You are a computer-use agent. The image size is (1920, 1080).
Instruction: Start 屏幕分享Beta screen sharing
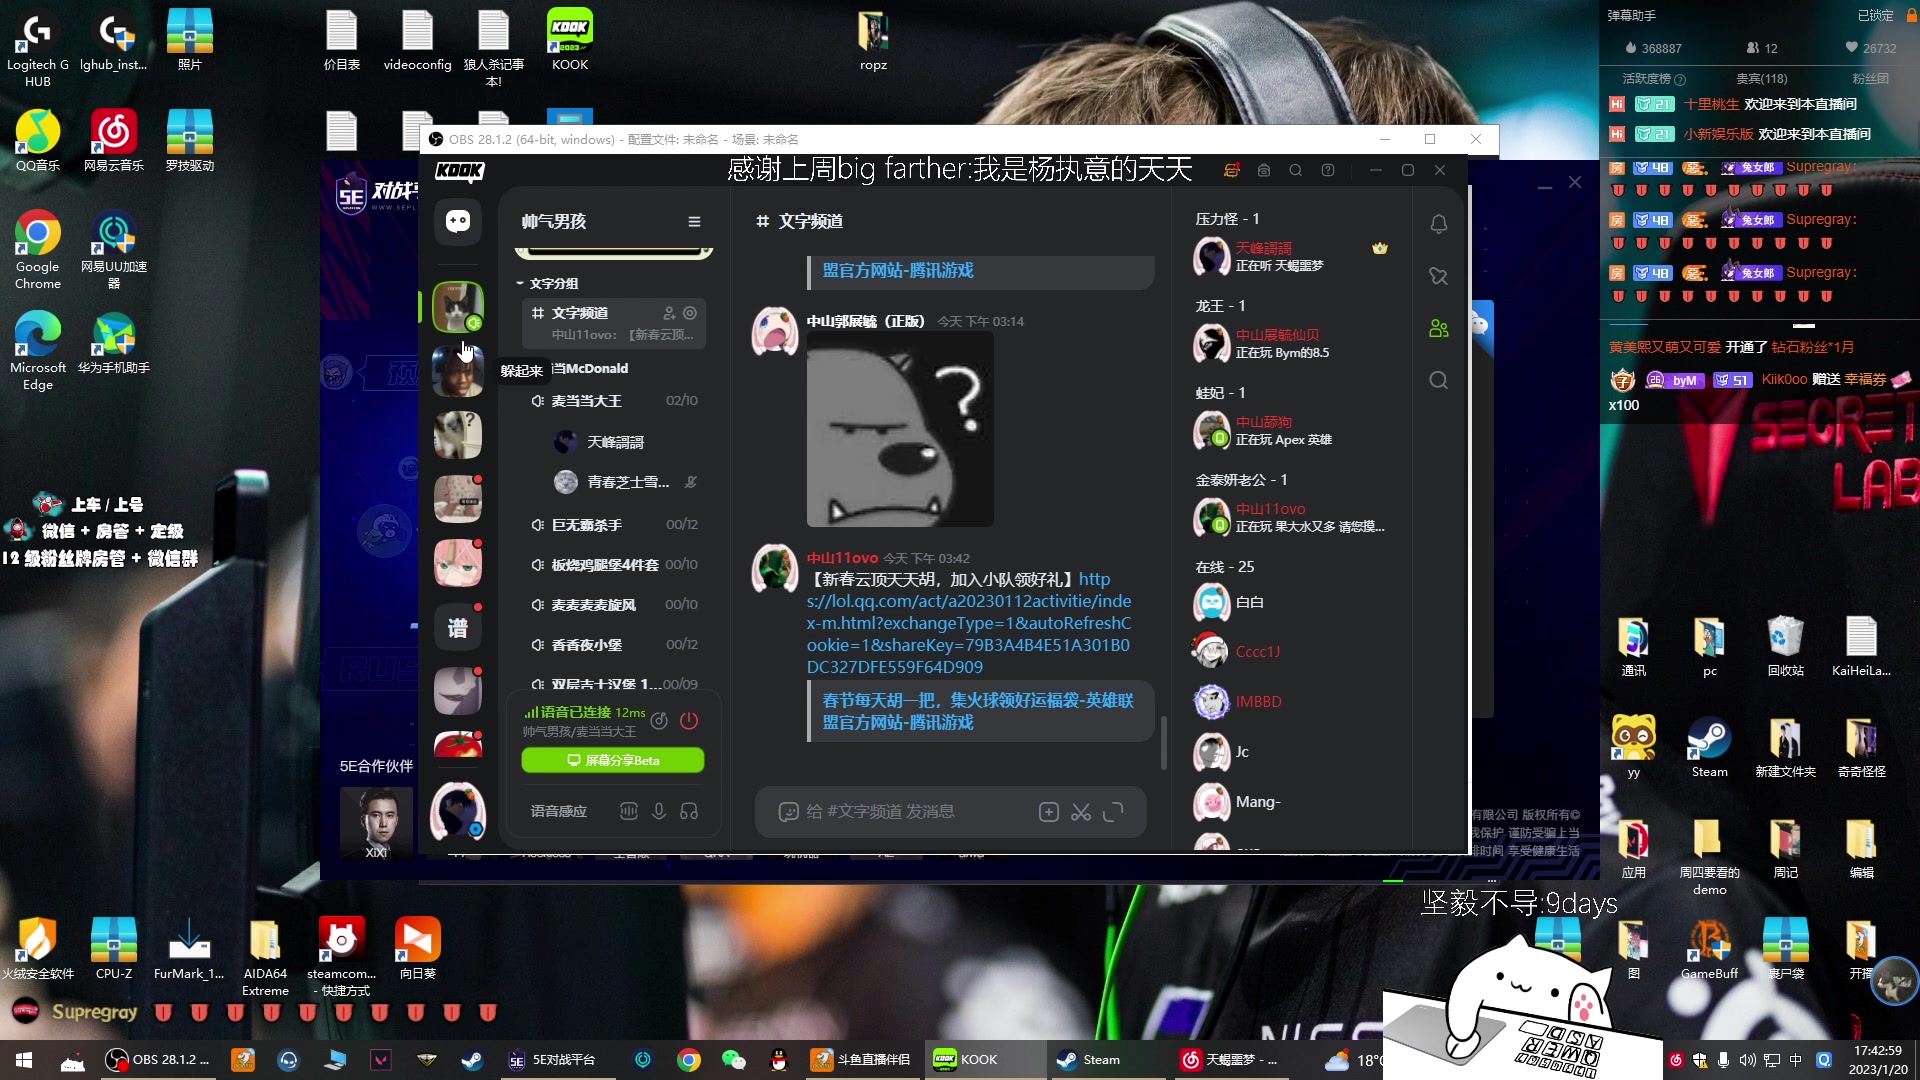[x=613, y=761]
